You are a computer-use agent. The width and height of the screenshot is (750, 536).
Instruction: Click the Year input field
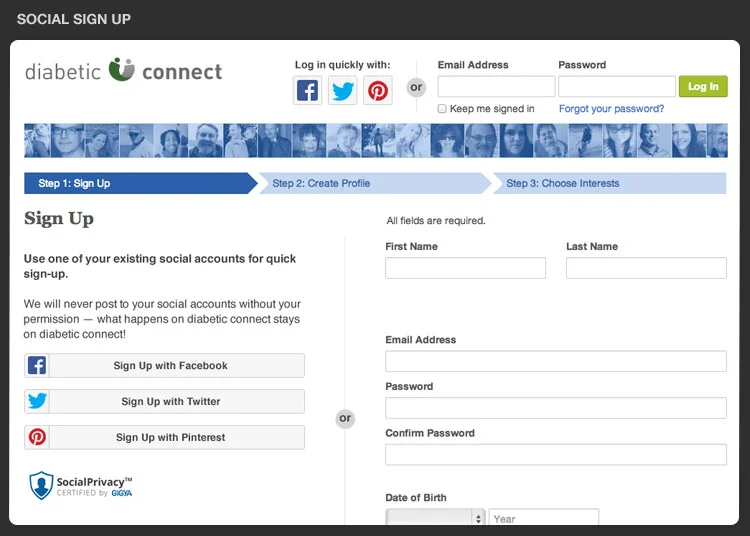[544, 517]
